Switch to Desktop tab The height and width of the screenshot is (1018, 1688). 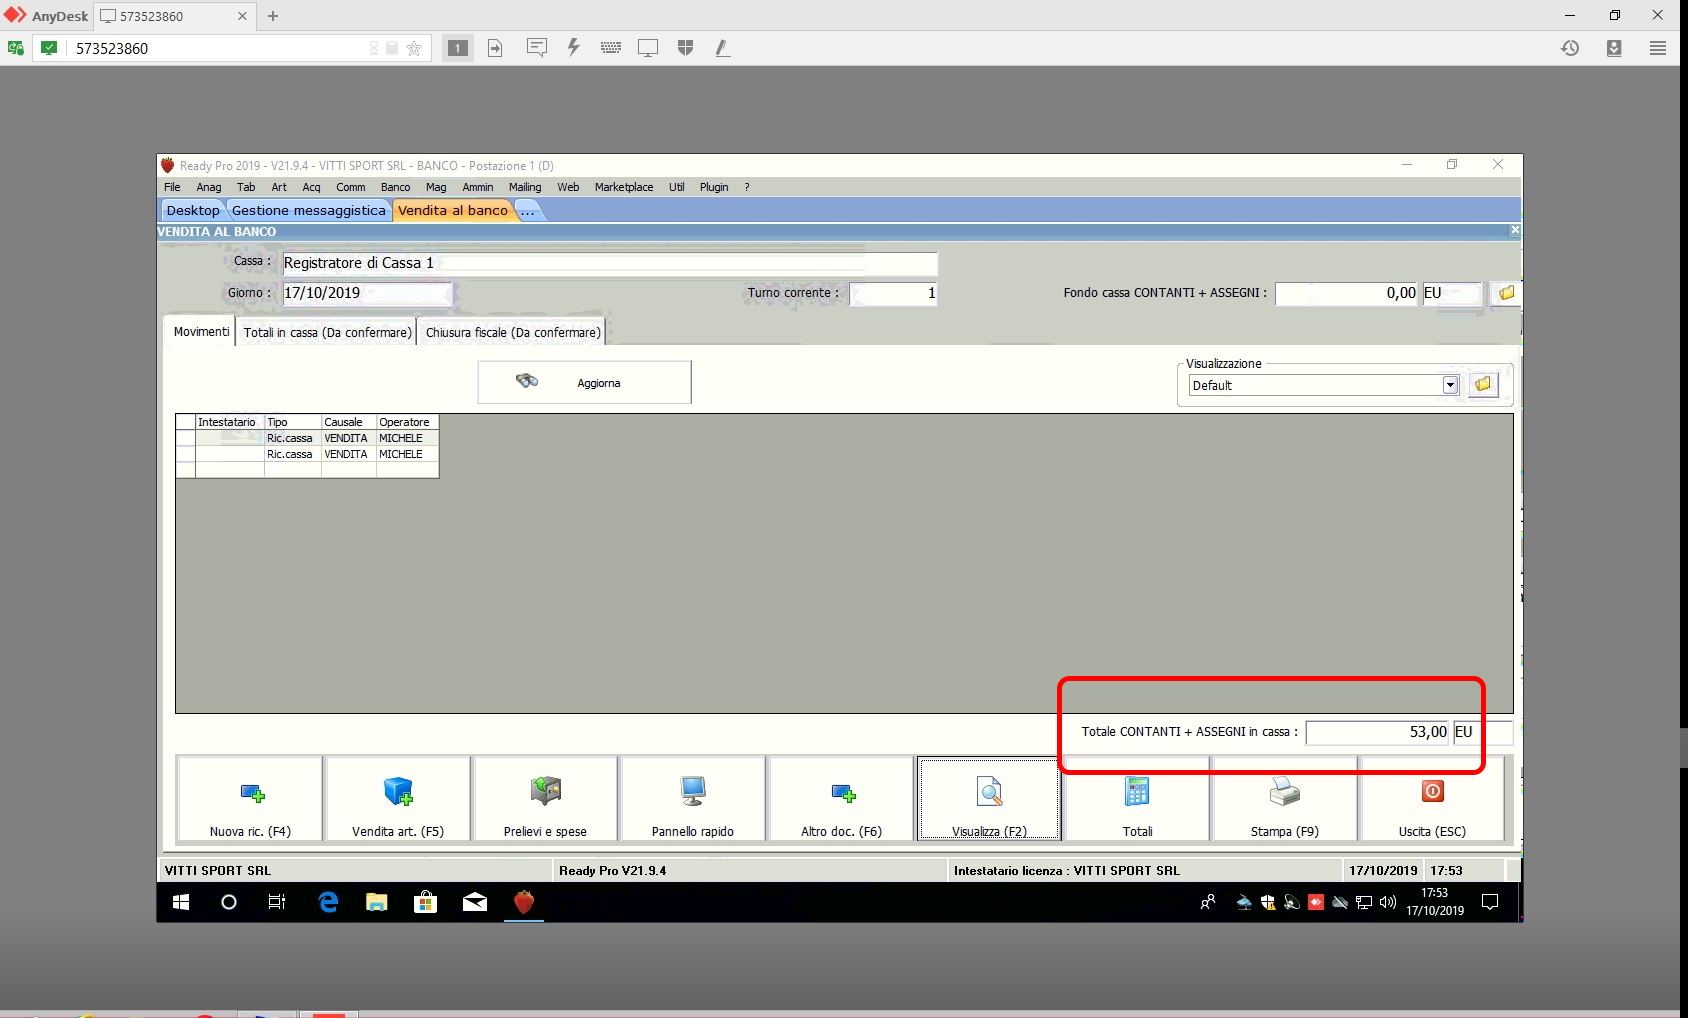click(193, 210)
